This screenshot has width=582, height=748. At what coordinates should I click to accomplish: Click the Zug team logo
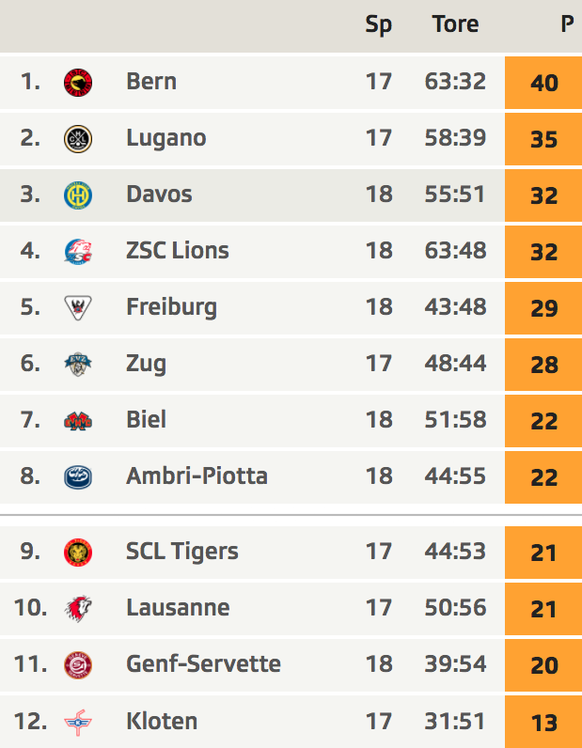click(x=78, y=364)
